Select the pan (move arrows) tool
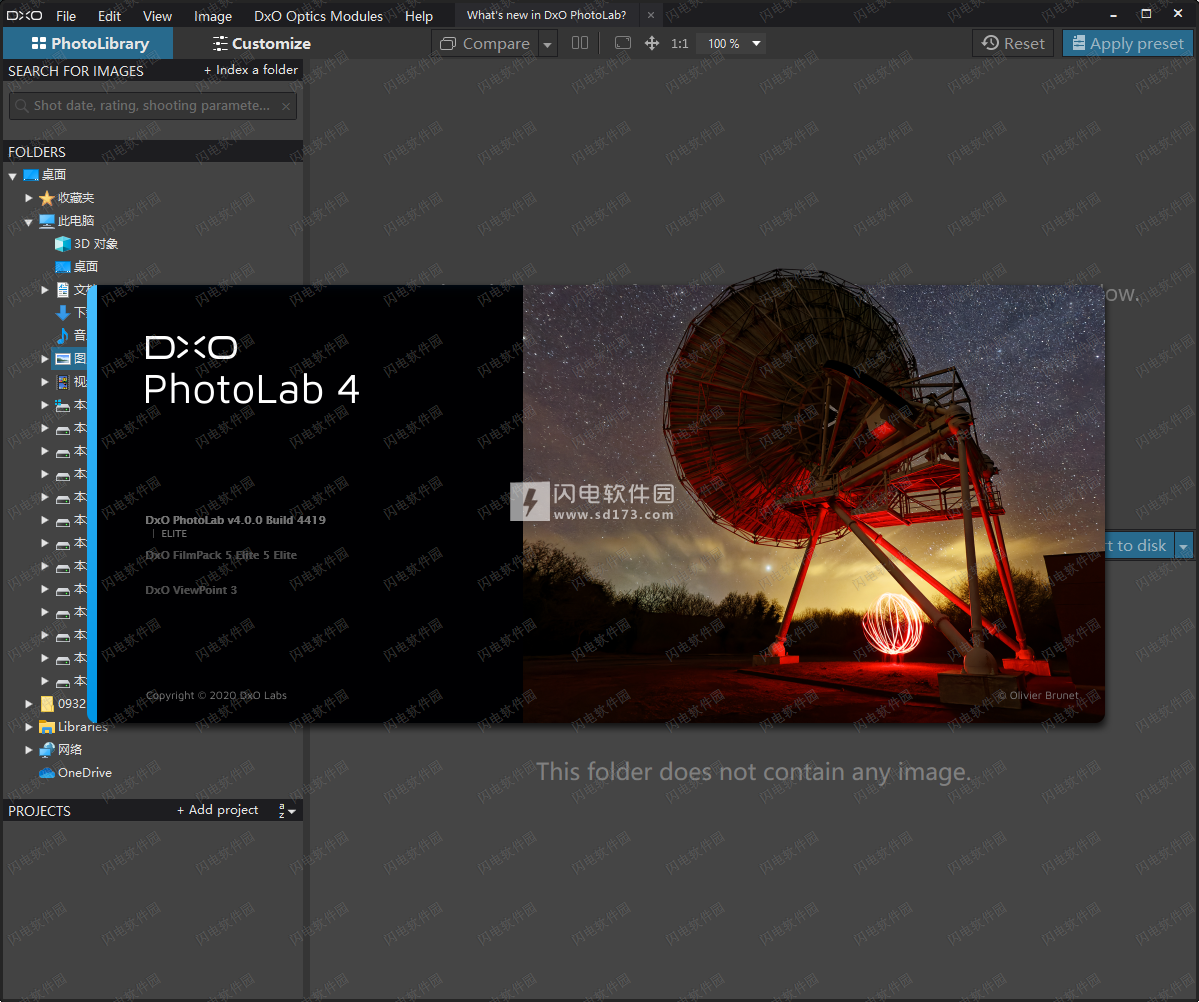The image size is (1199, 1002). (x=651, y=43)
